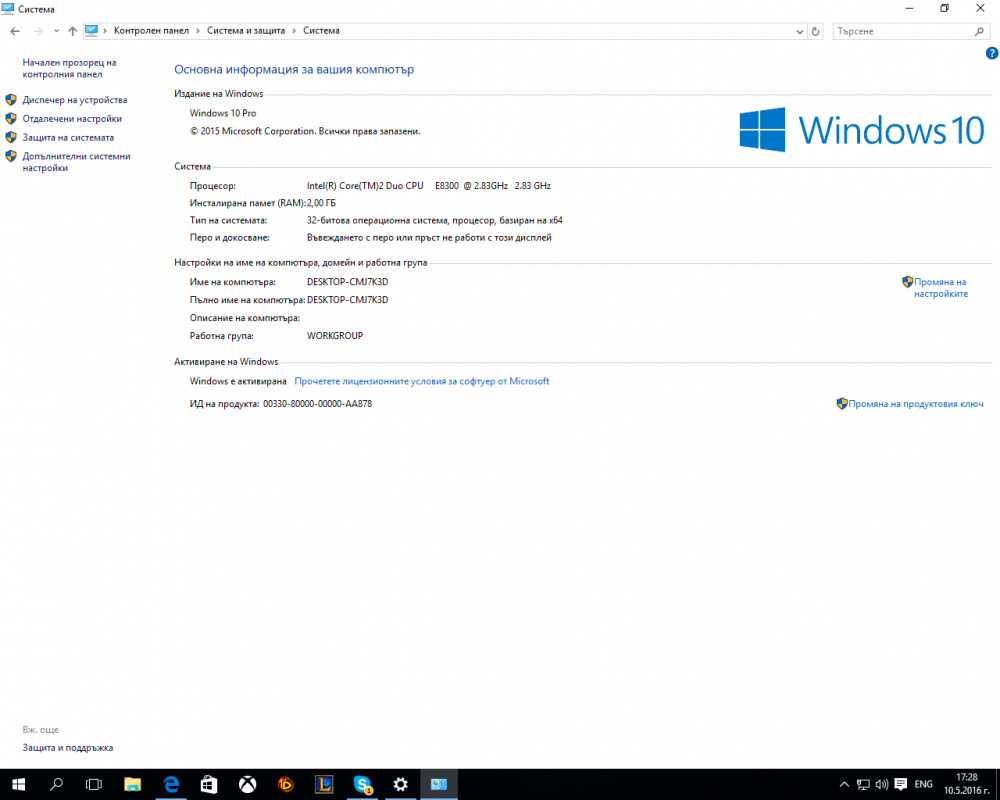Open Settings gear on taskbar
This screenshot has width=1000, height=800.
point(401,784)
